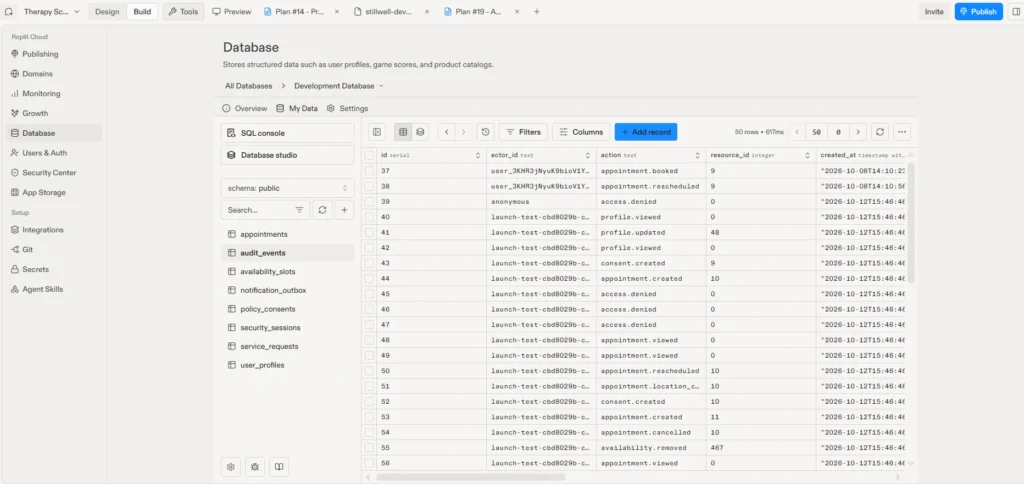This screenshot has width=1024, height=484.
Task: Click the Add record button
Action: pyautogui.click(x=646, y=132)
